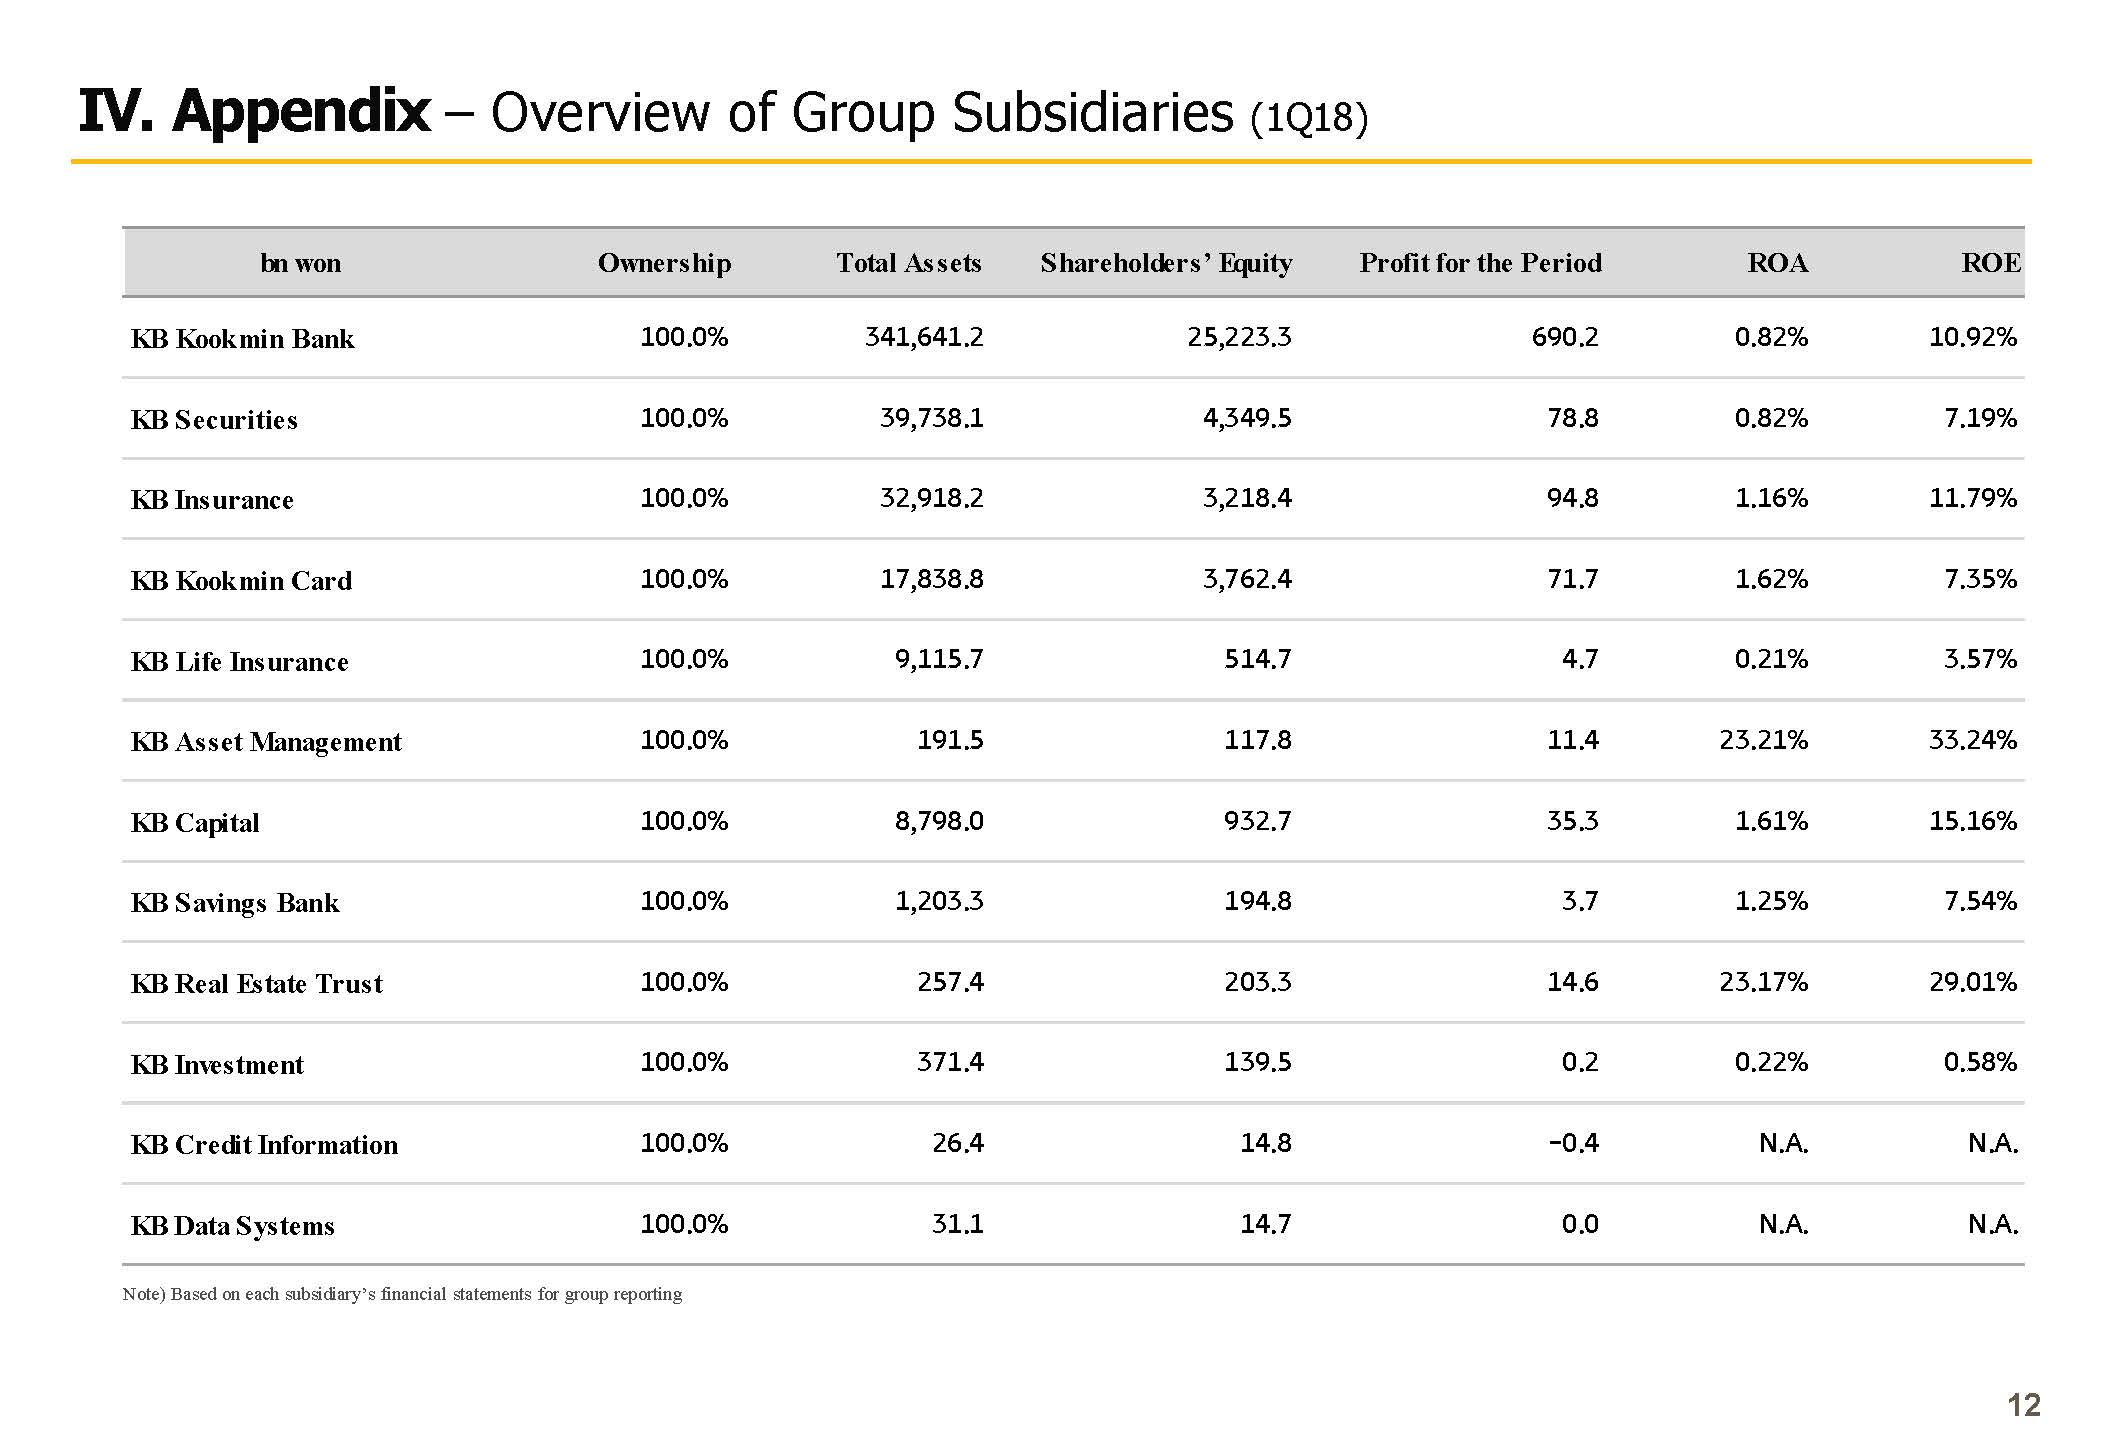Click total assets value 8,798.0
The image size is (2102, 1455).
939,821
